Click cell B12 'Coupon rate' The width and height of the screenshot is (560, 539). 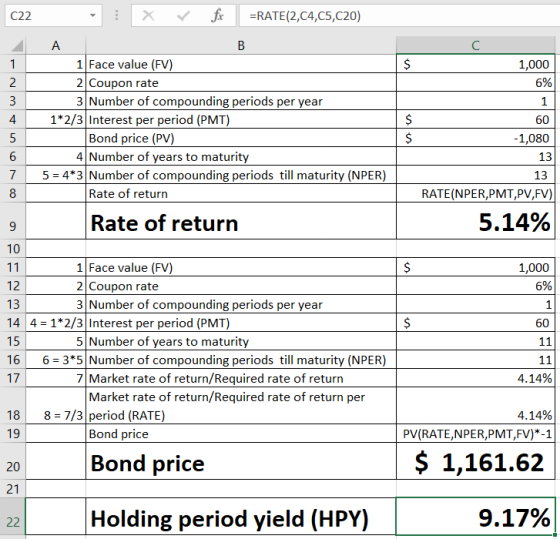click(241, 286)
